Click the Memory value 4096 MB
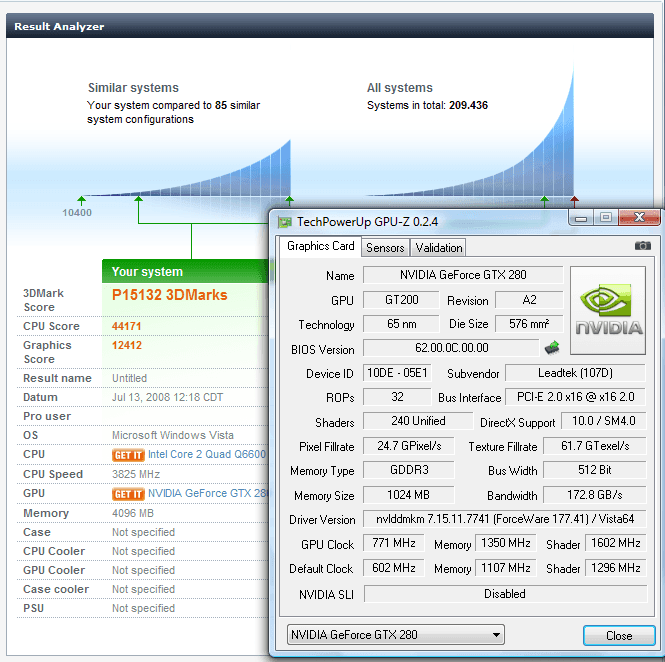Screen dimensions: 665x662 (x=133, y=513)
